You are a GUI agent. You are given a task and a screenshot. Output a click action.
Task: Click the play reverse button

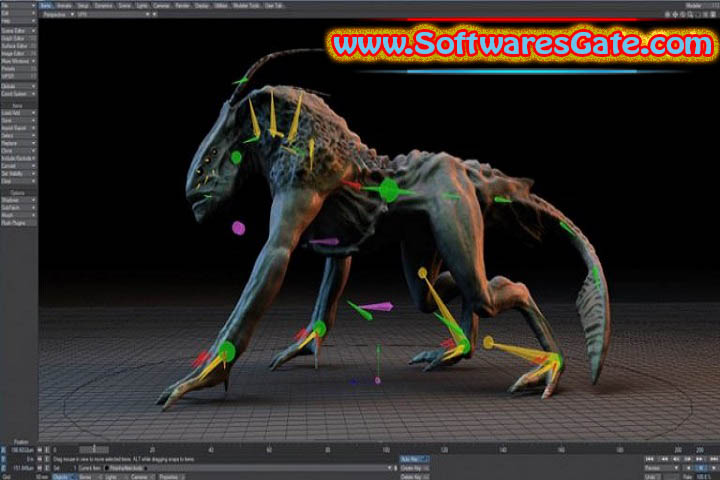tap(689, 468)
